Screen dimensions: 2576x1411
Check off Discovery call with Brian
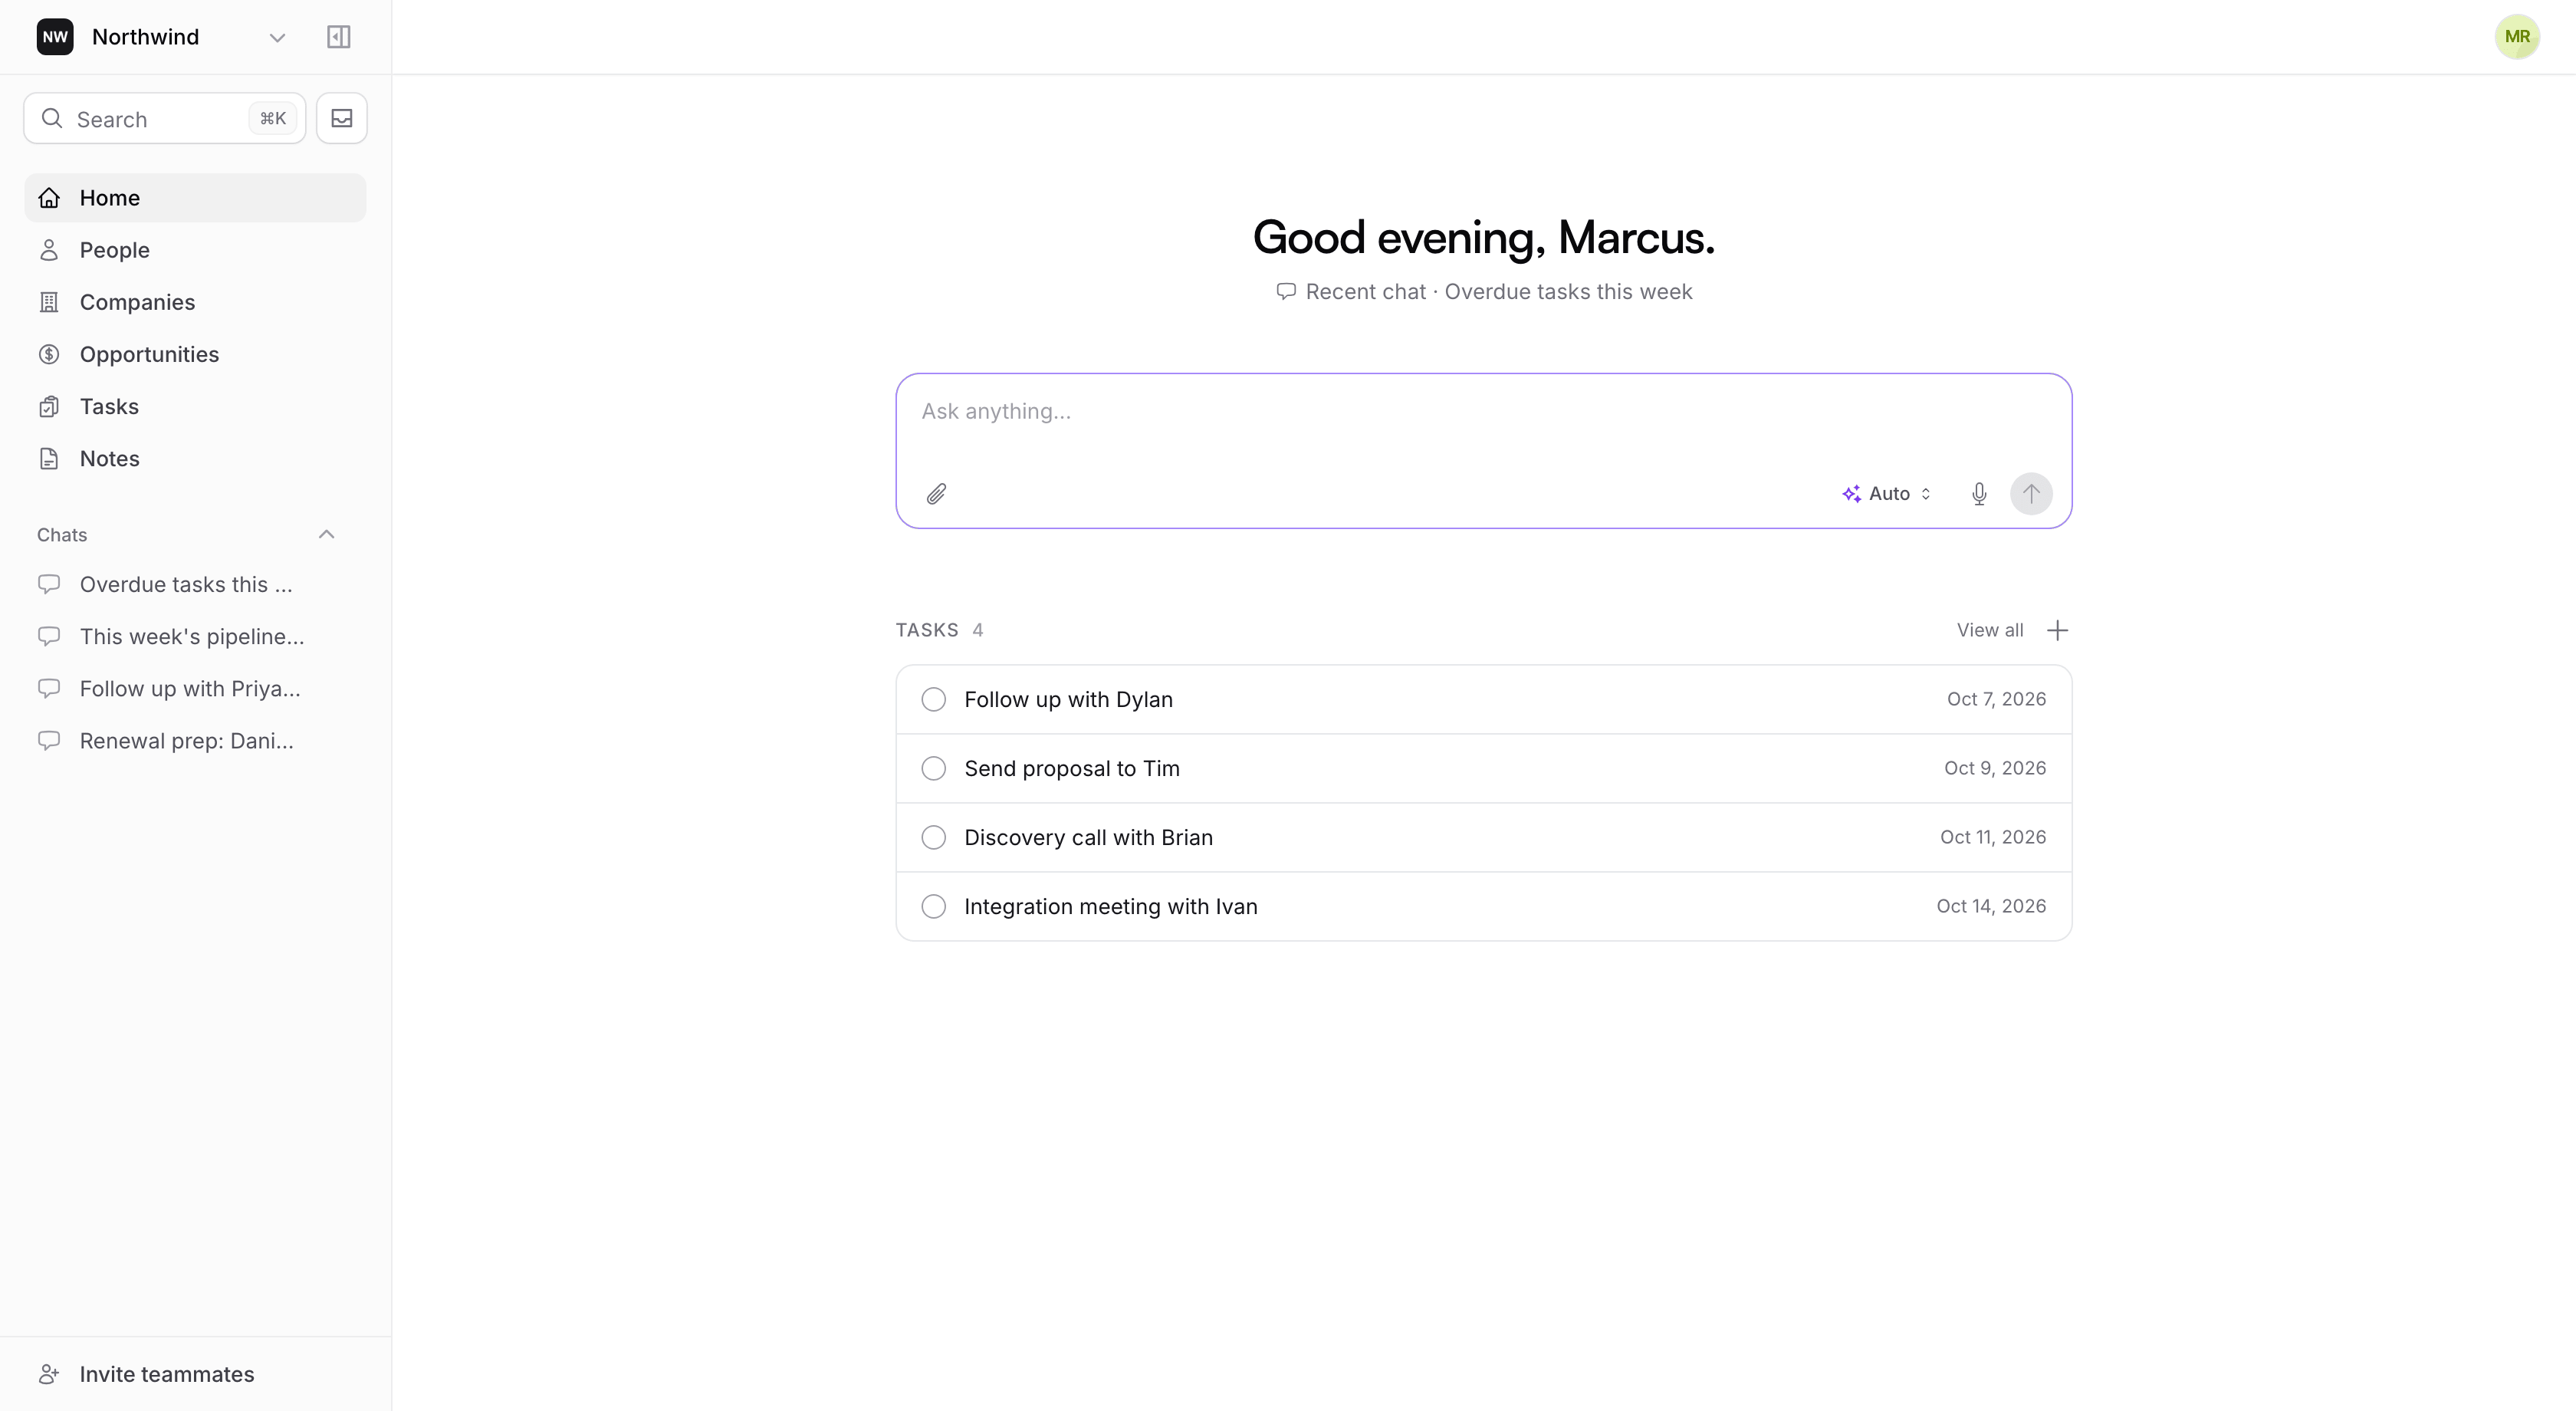(933, 837)
